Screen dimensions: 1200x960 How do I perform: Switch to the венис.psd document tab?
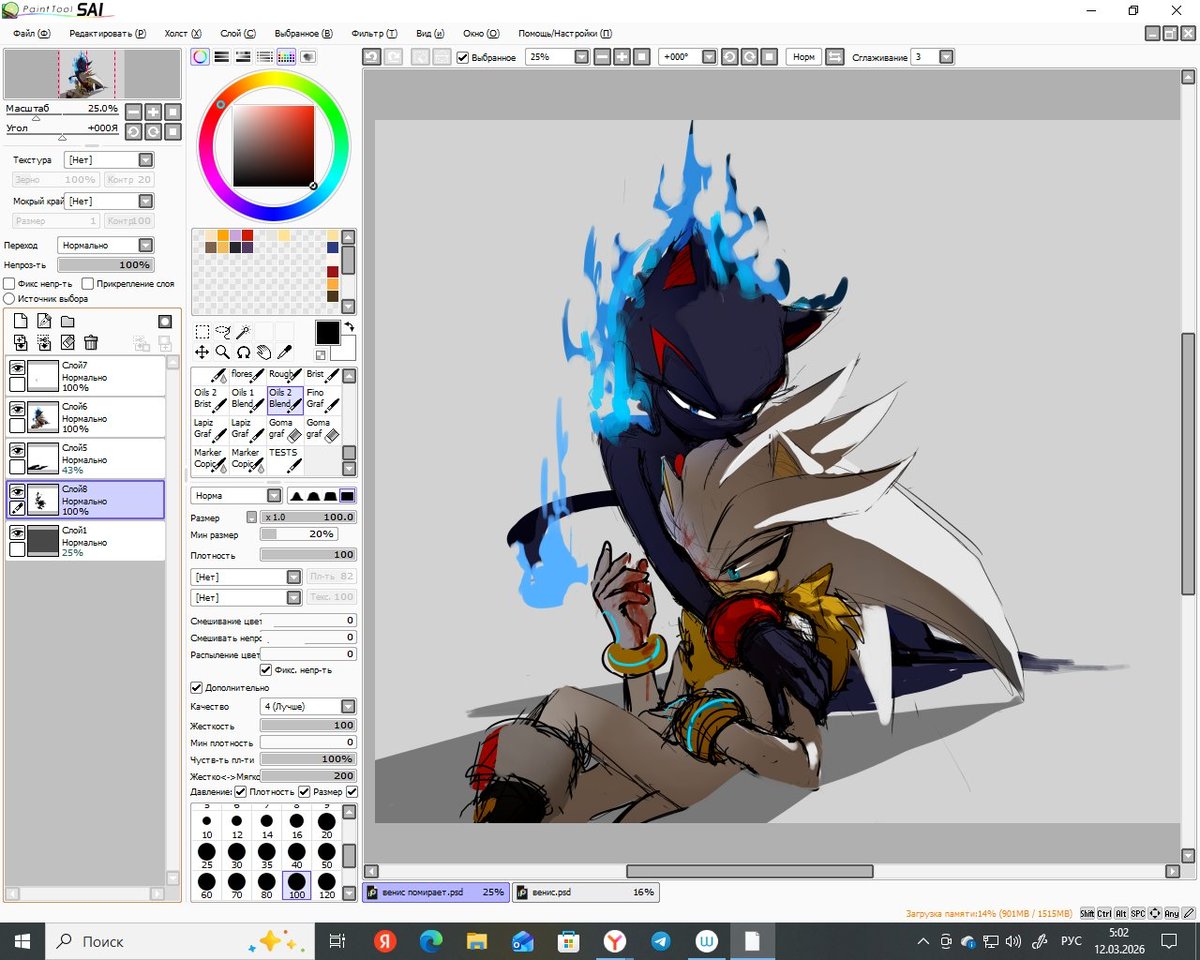[x=585, y=892]
